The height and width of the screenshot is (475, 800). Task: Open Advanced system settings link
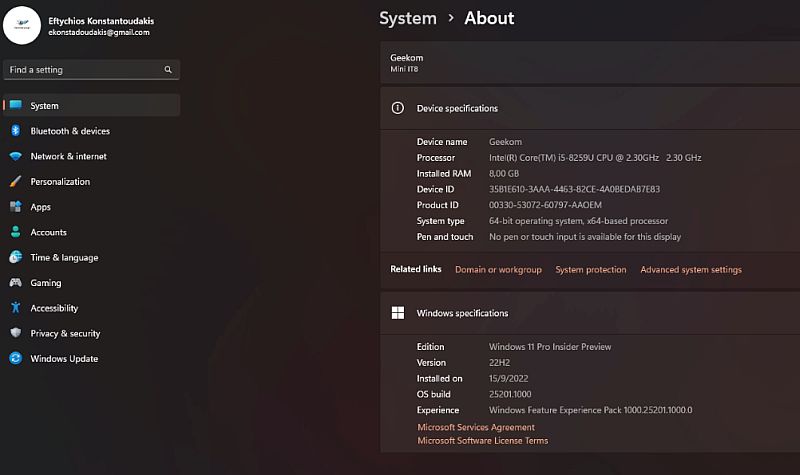click(691, 269)
